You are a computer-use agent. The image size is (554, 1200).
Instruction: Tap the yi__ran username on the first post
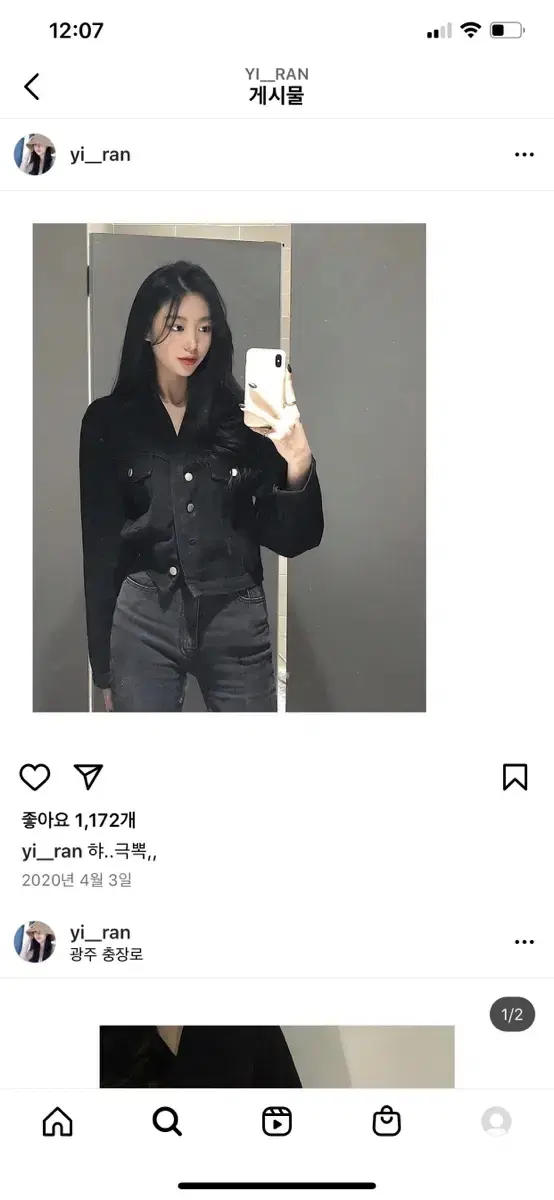[x=100, y=155]
